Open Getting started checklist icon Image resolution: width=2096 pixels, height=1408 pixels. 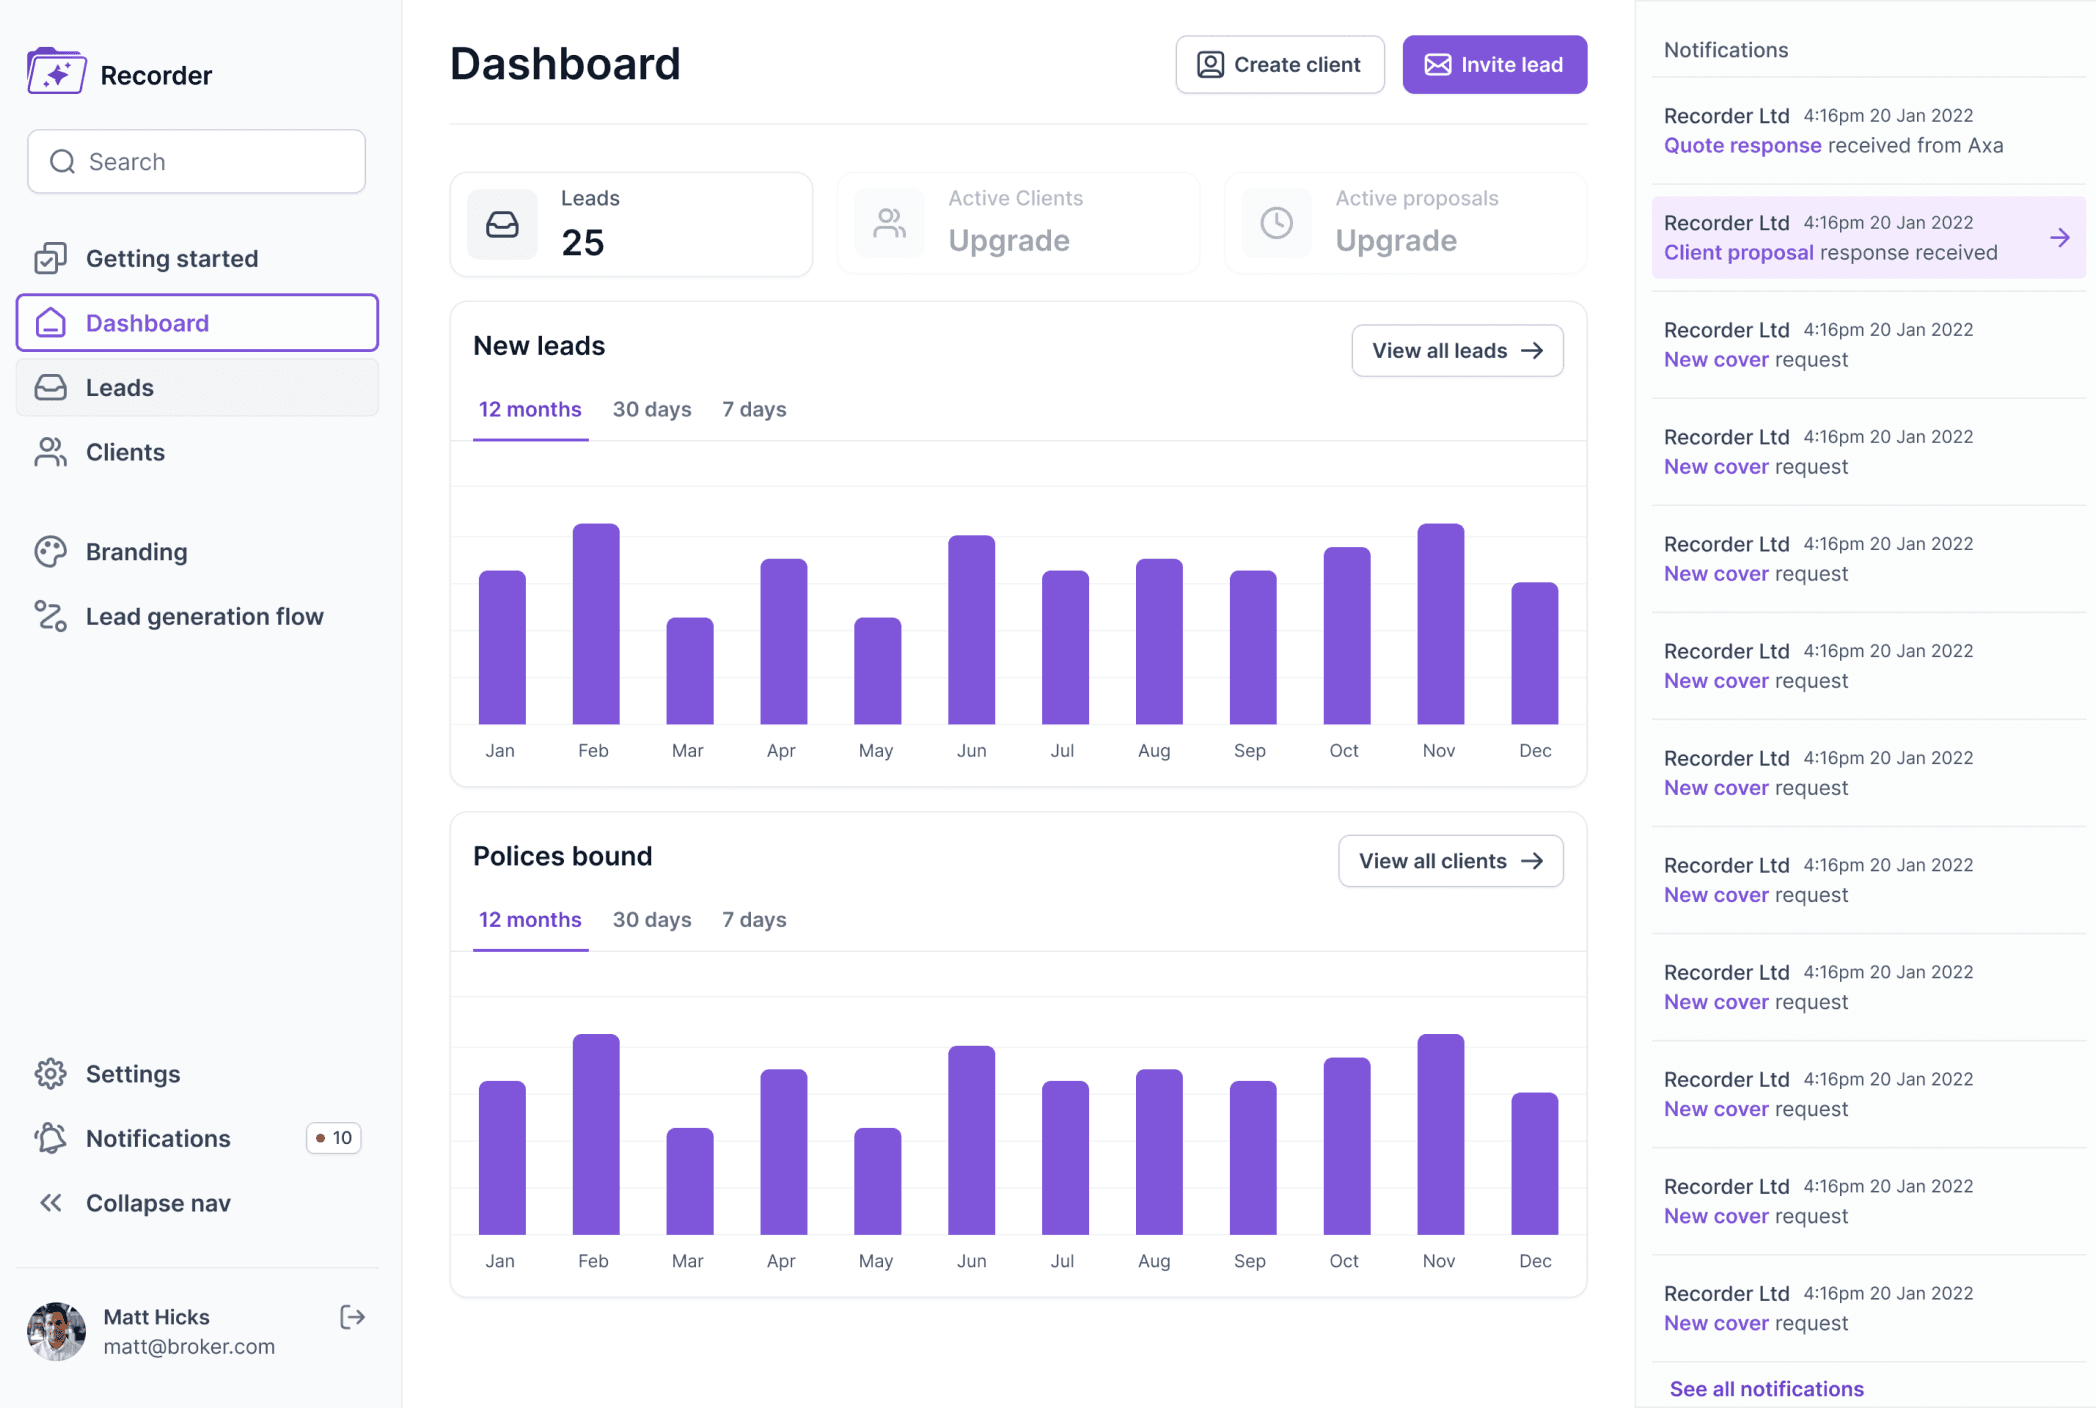click(50, 259)
